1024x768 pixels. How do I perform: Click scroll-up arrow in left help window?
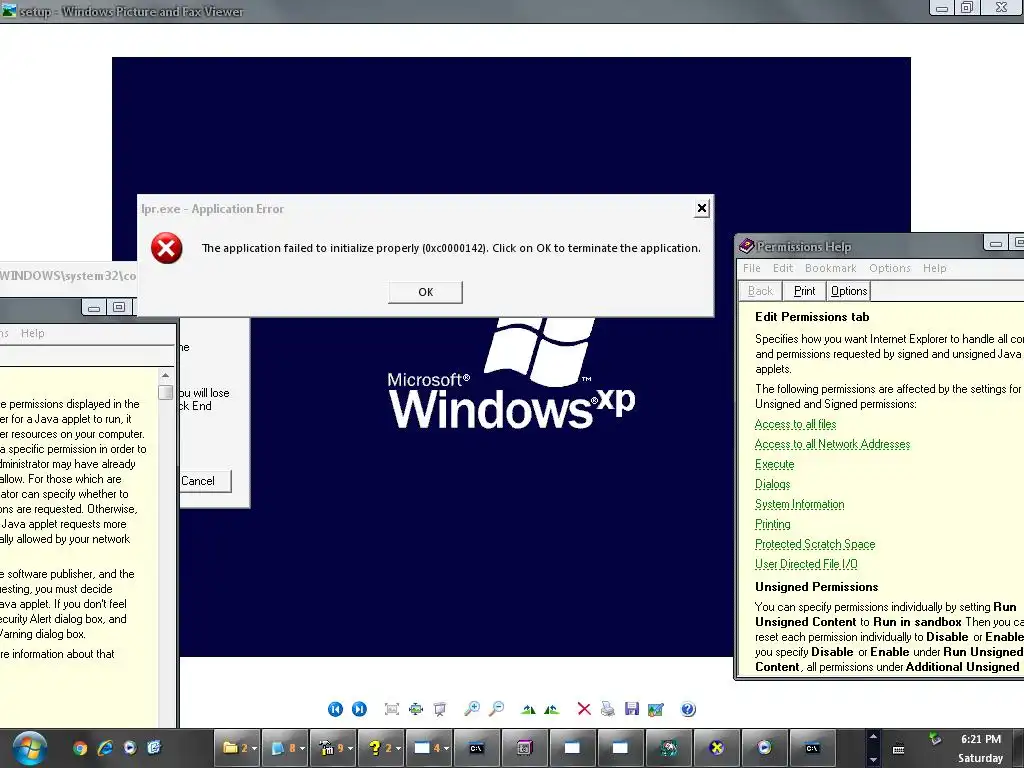(165, 376)
